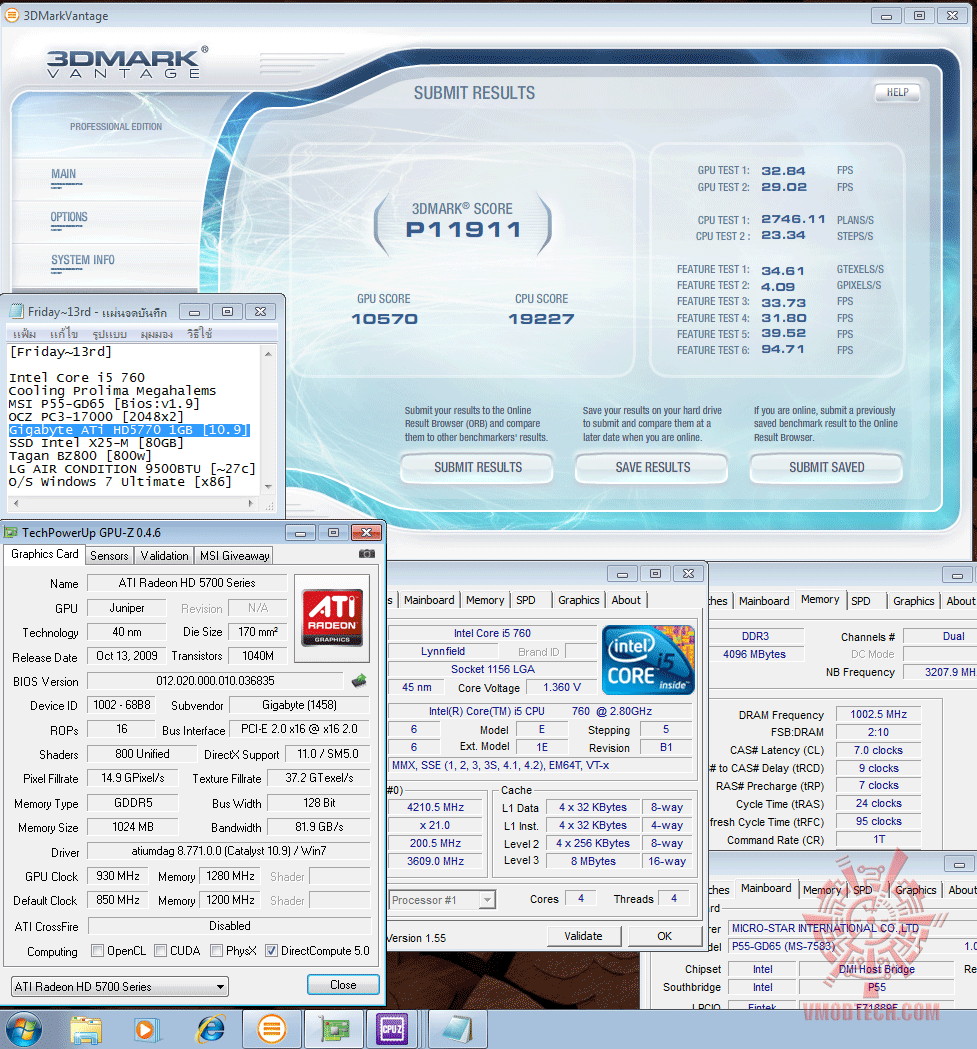Click the SAVE RESULTS button
The height and width of the screenshot is (1049, 977).
[653, 468]
